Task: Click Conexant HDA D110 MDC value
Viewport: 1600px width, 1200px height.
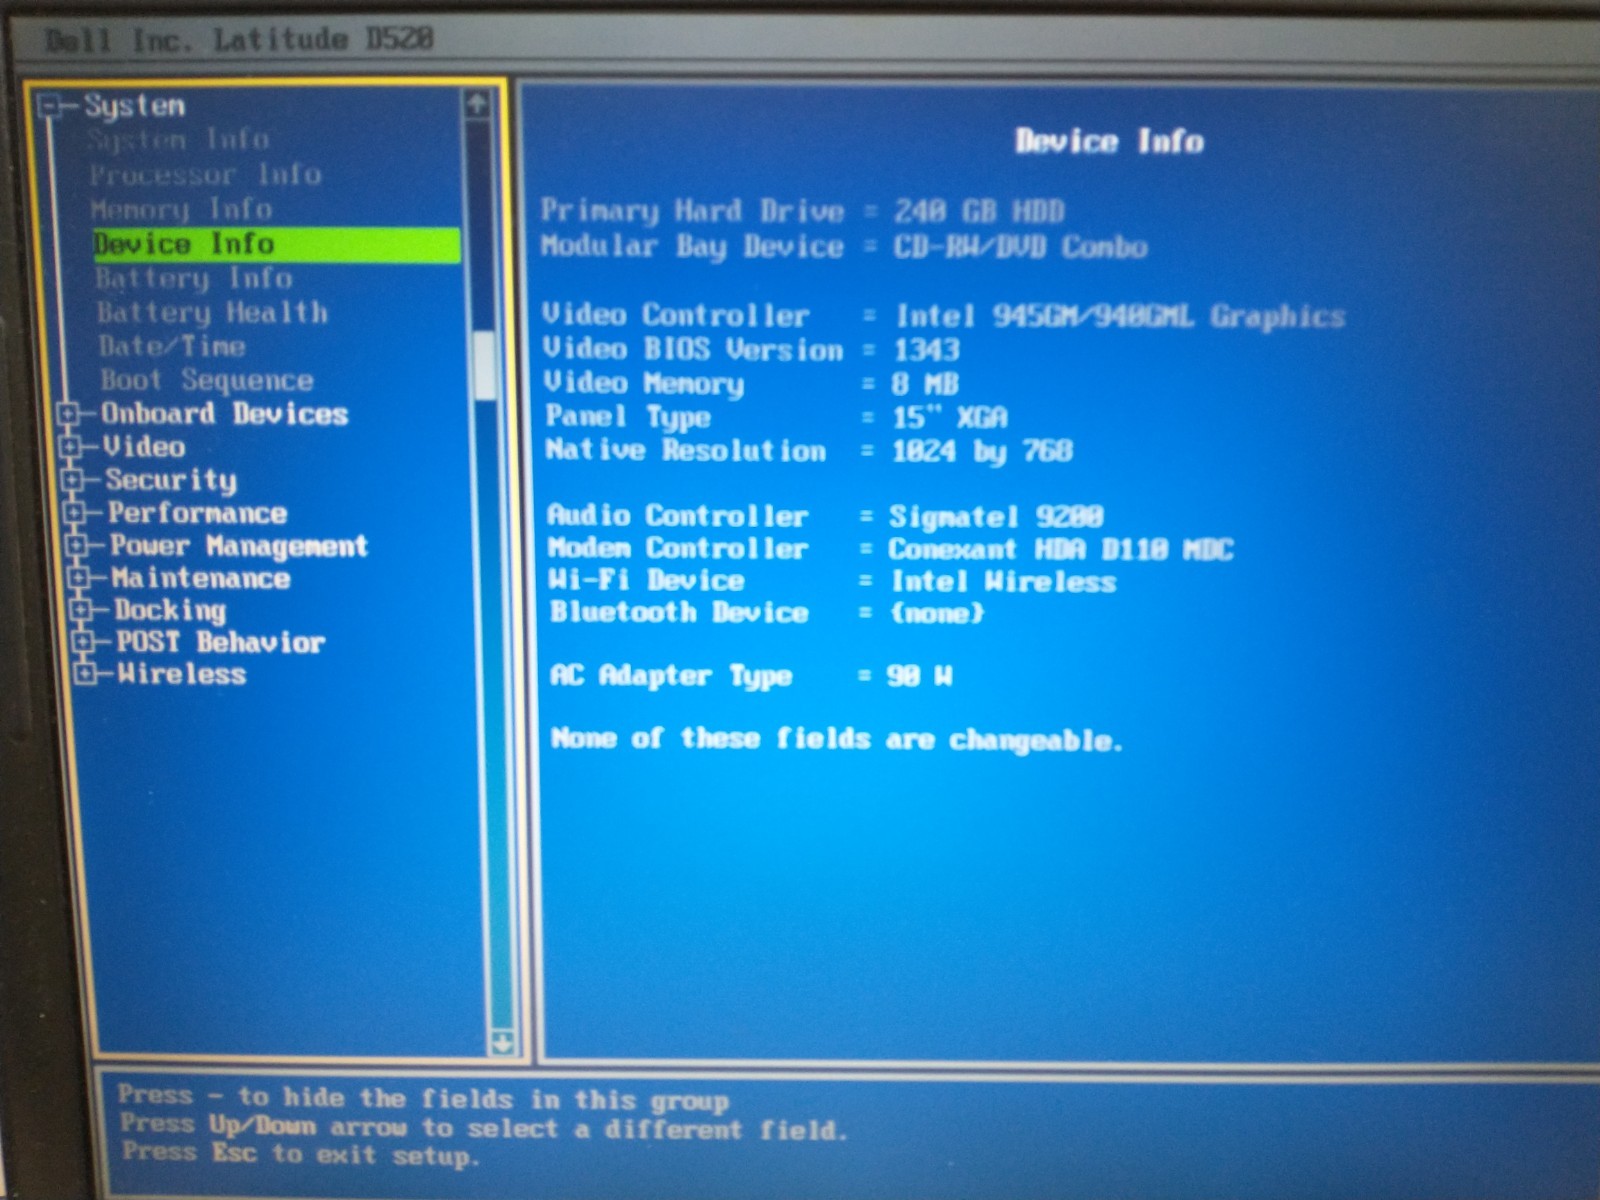Action: tap(1061, 550)
